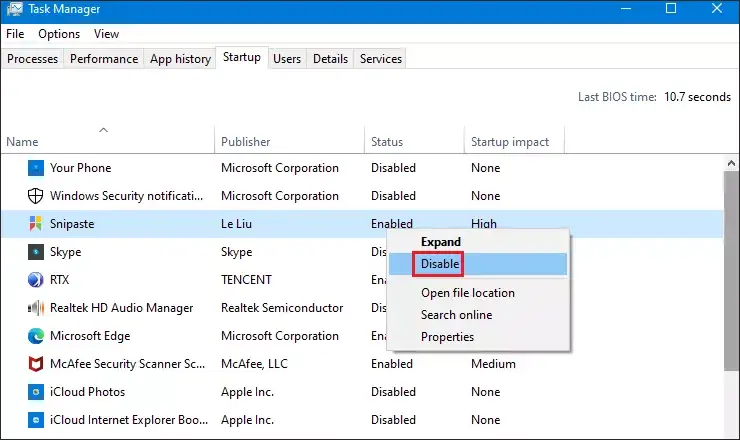The height and width of the screenshot is (440, 740).
Task: Select the iCloud Photos row name
Action: point(87,392)
